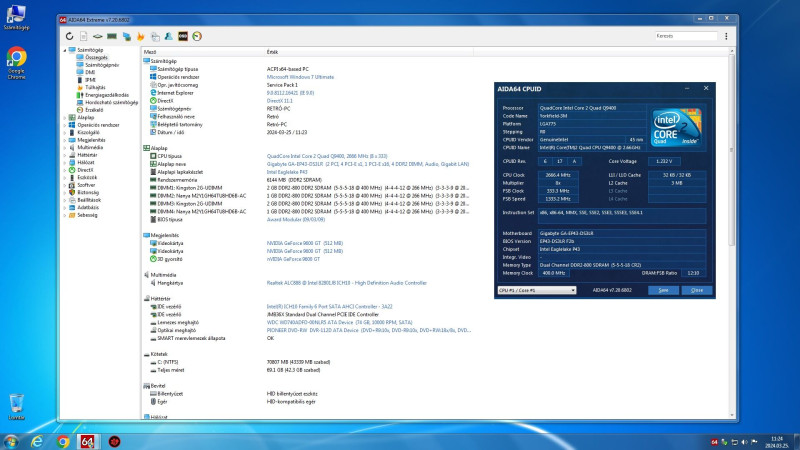
Task: Click the Internet Explorer taskbar icon
Action: pyautogui.click(x=38, y=441)
